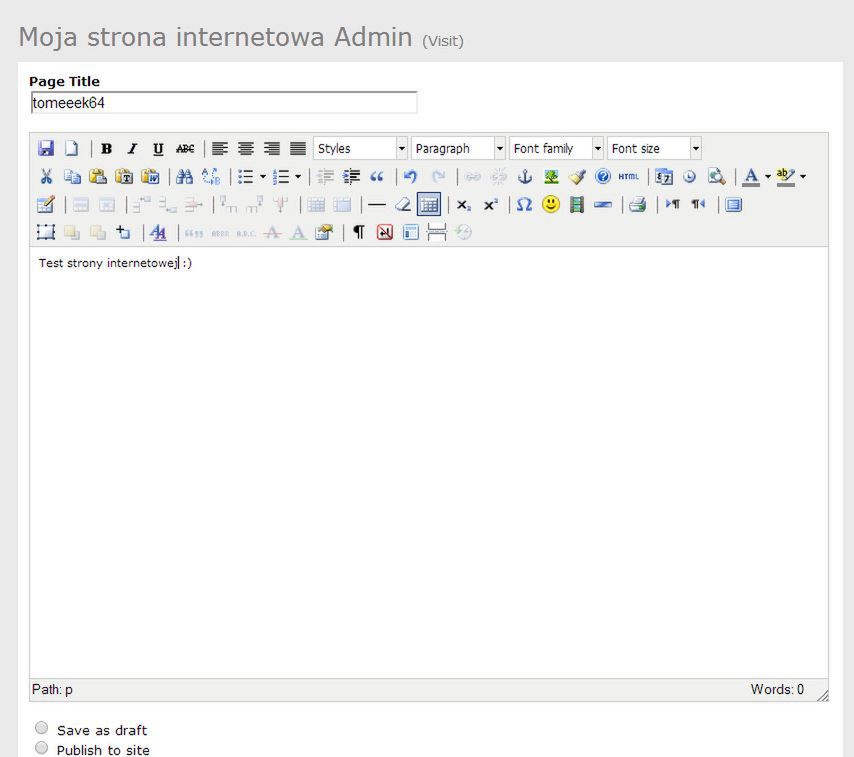
Task: Open HTML source editor
Action: pos(629,176)
